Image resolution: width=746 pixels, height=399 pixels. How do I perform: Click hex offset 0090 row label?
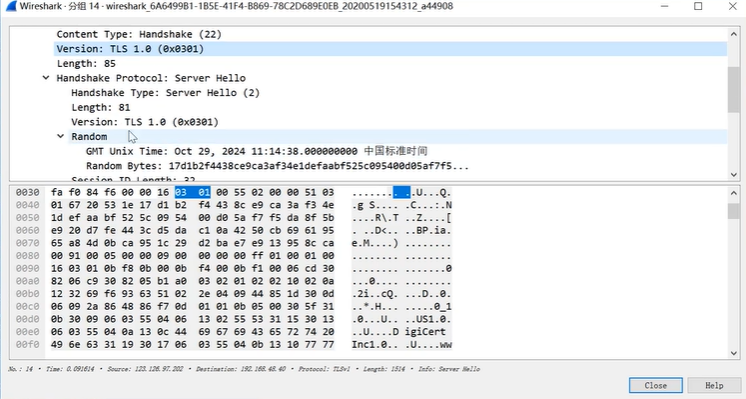(x=28, y=268)
